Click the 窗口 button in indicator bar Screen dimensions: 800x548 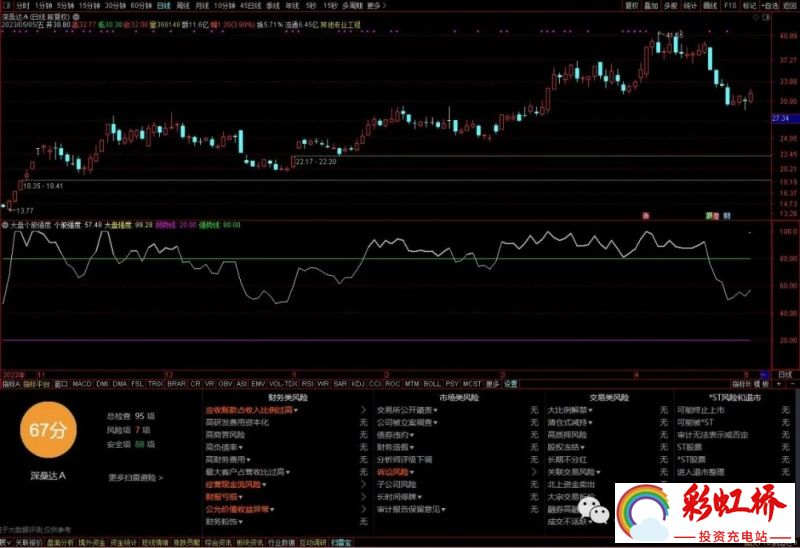click(61, 384)
